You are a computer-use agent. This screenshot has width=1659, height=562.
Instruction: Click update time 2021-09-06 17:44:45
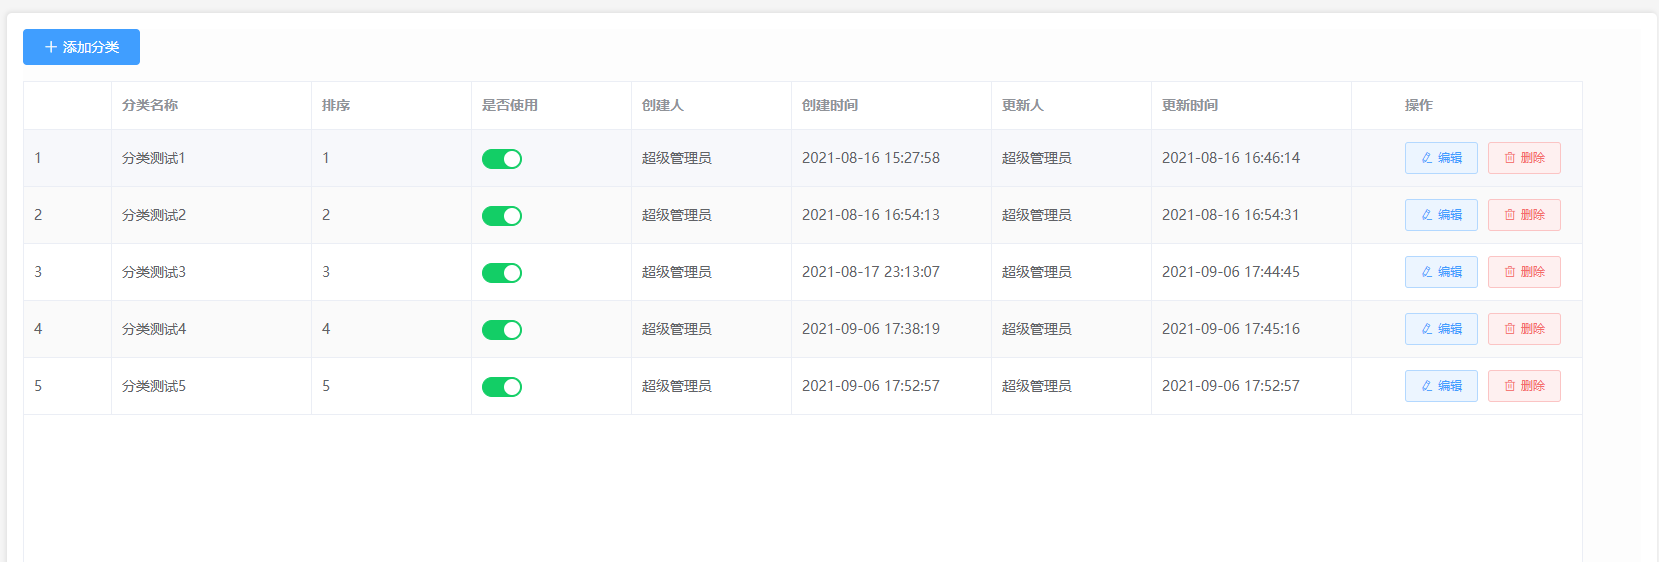[x=1231, y=272]
